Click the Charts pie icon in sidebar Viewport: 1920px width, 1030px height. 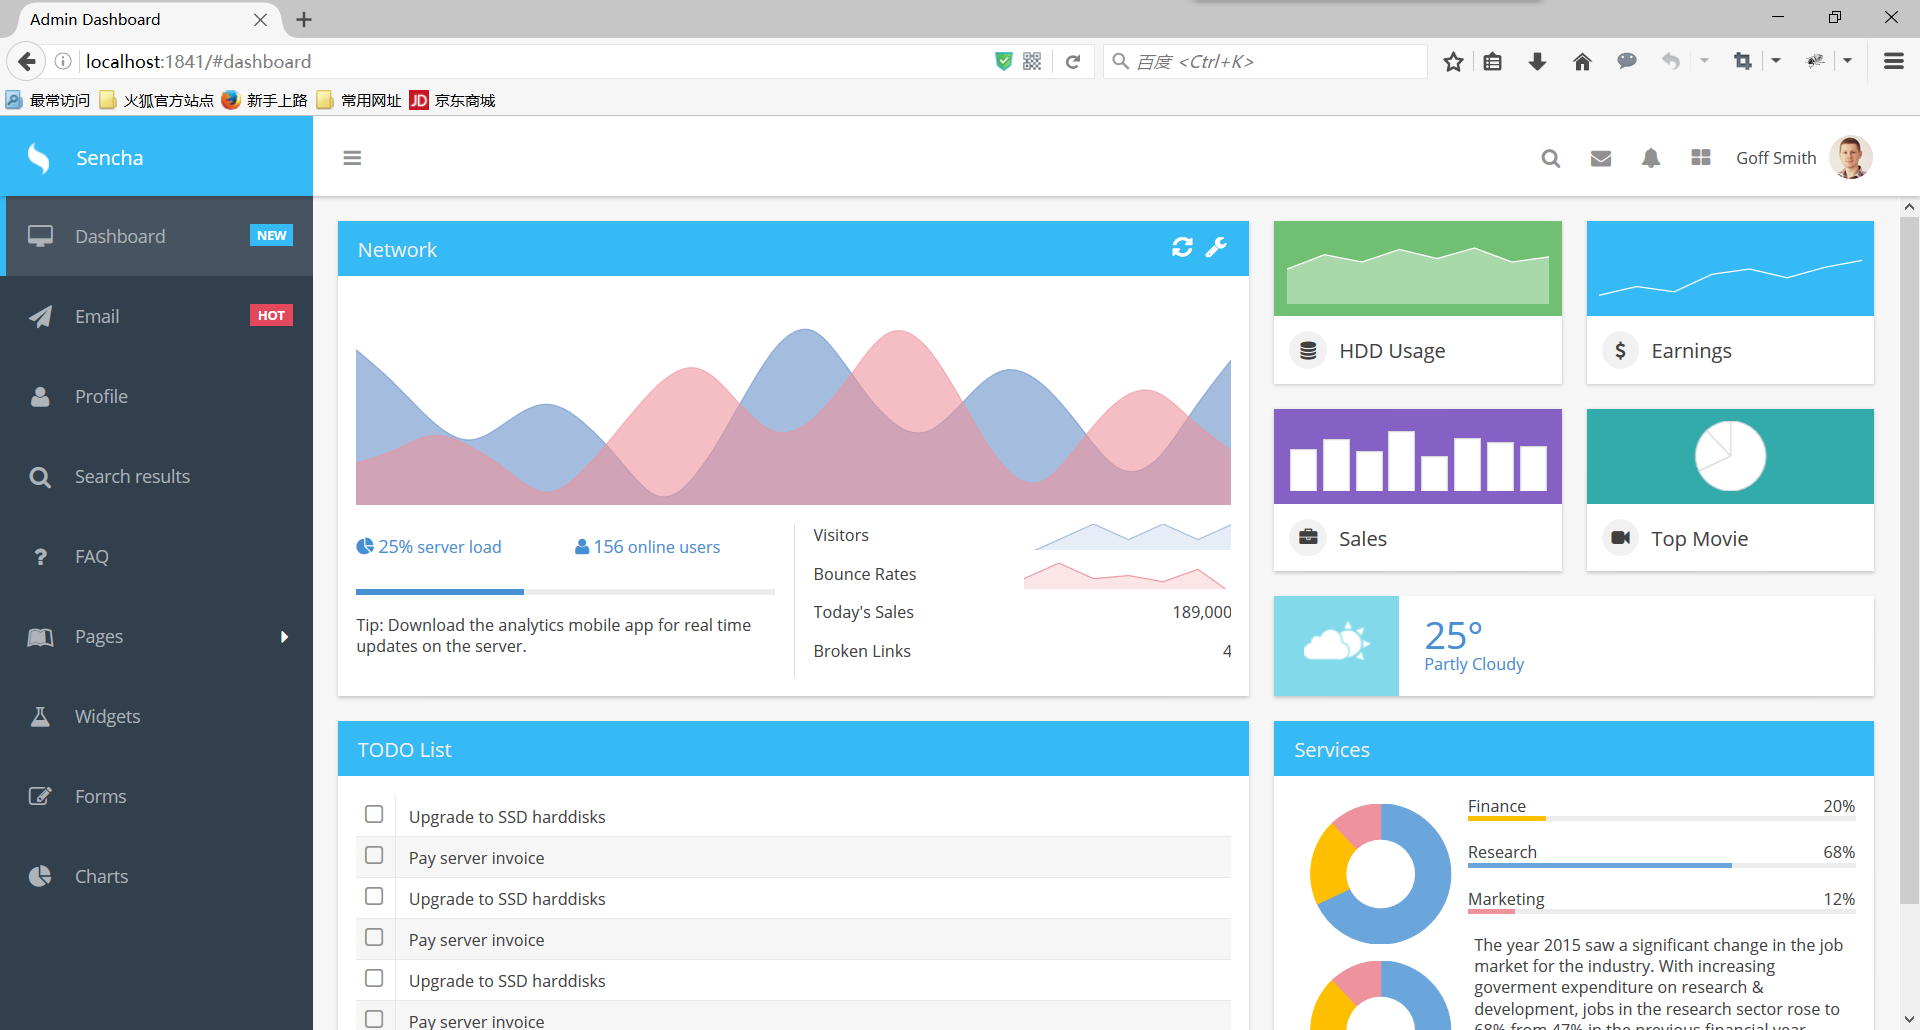click(40, 876)
